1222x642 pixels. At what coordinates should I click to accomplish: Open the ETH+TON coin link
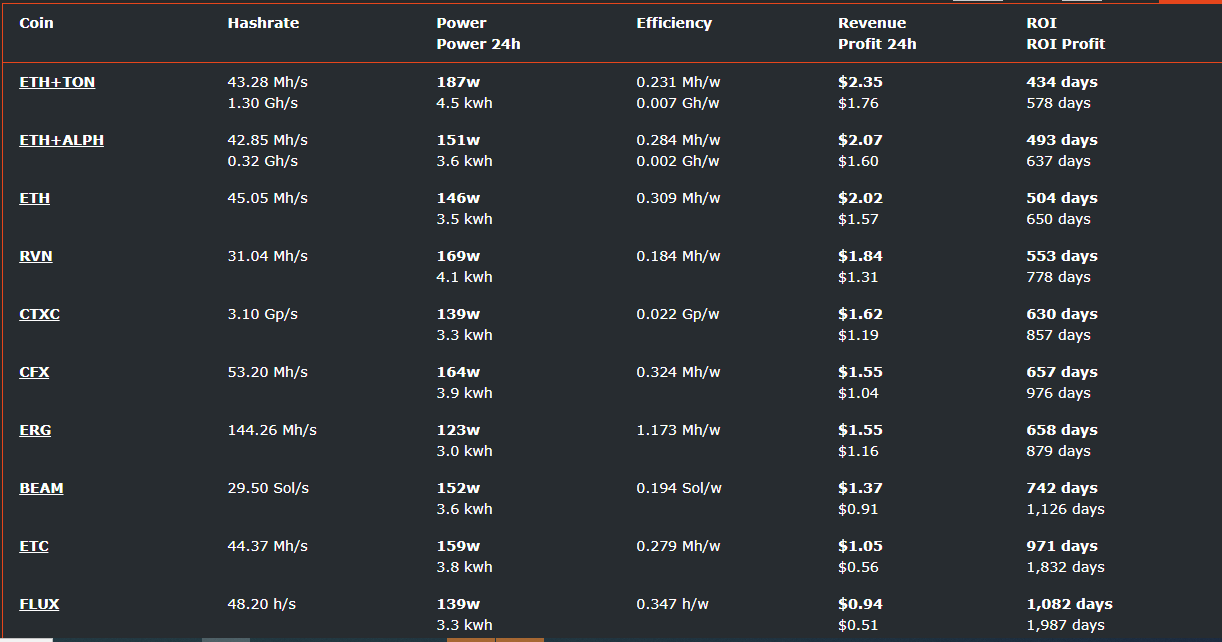pos(57,82)
